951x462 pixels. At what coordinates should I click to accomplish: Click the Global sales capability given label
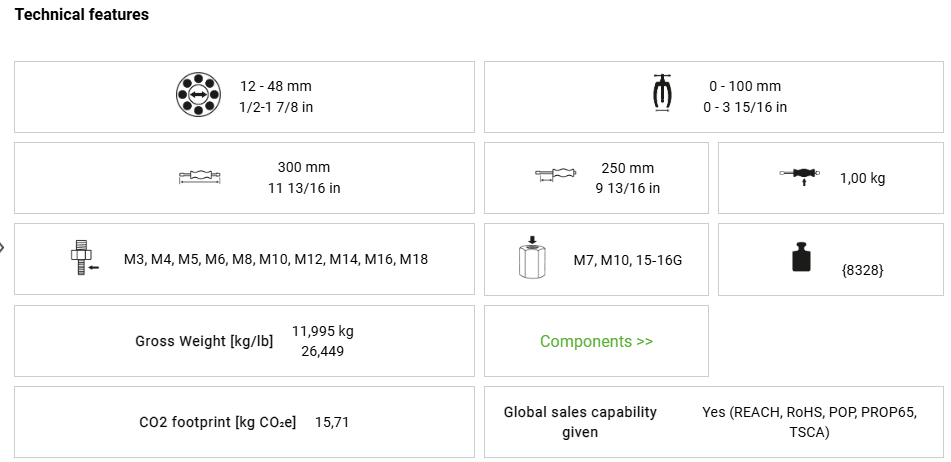click(x=580, y=422)
